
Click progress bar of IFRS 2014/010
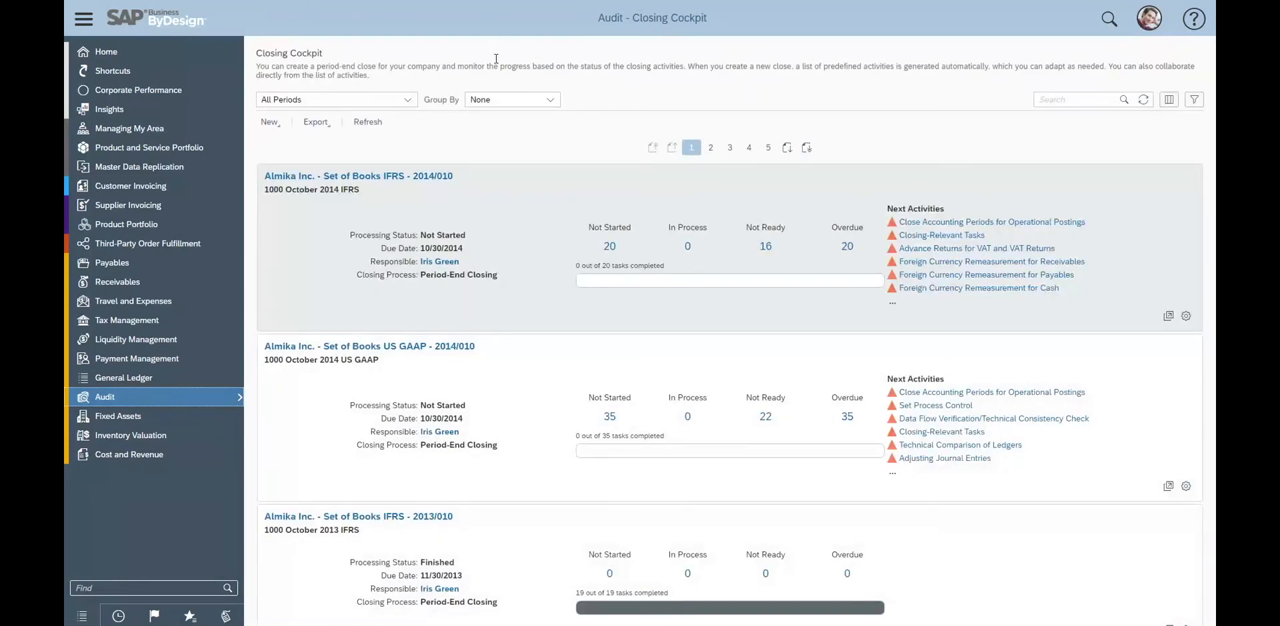point(730,280)
